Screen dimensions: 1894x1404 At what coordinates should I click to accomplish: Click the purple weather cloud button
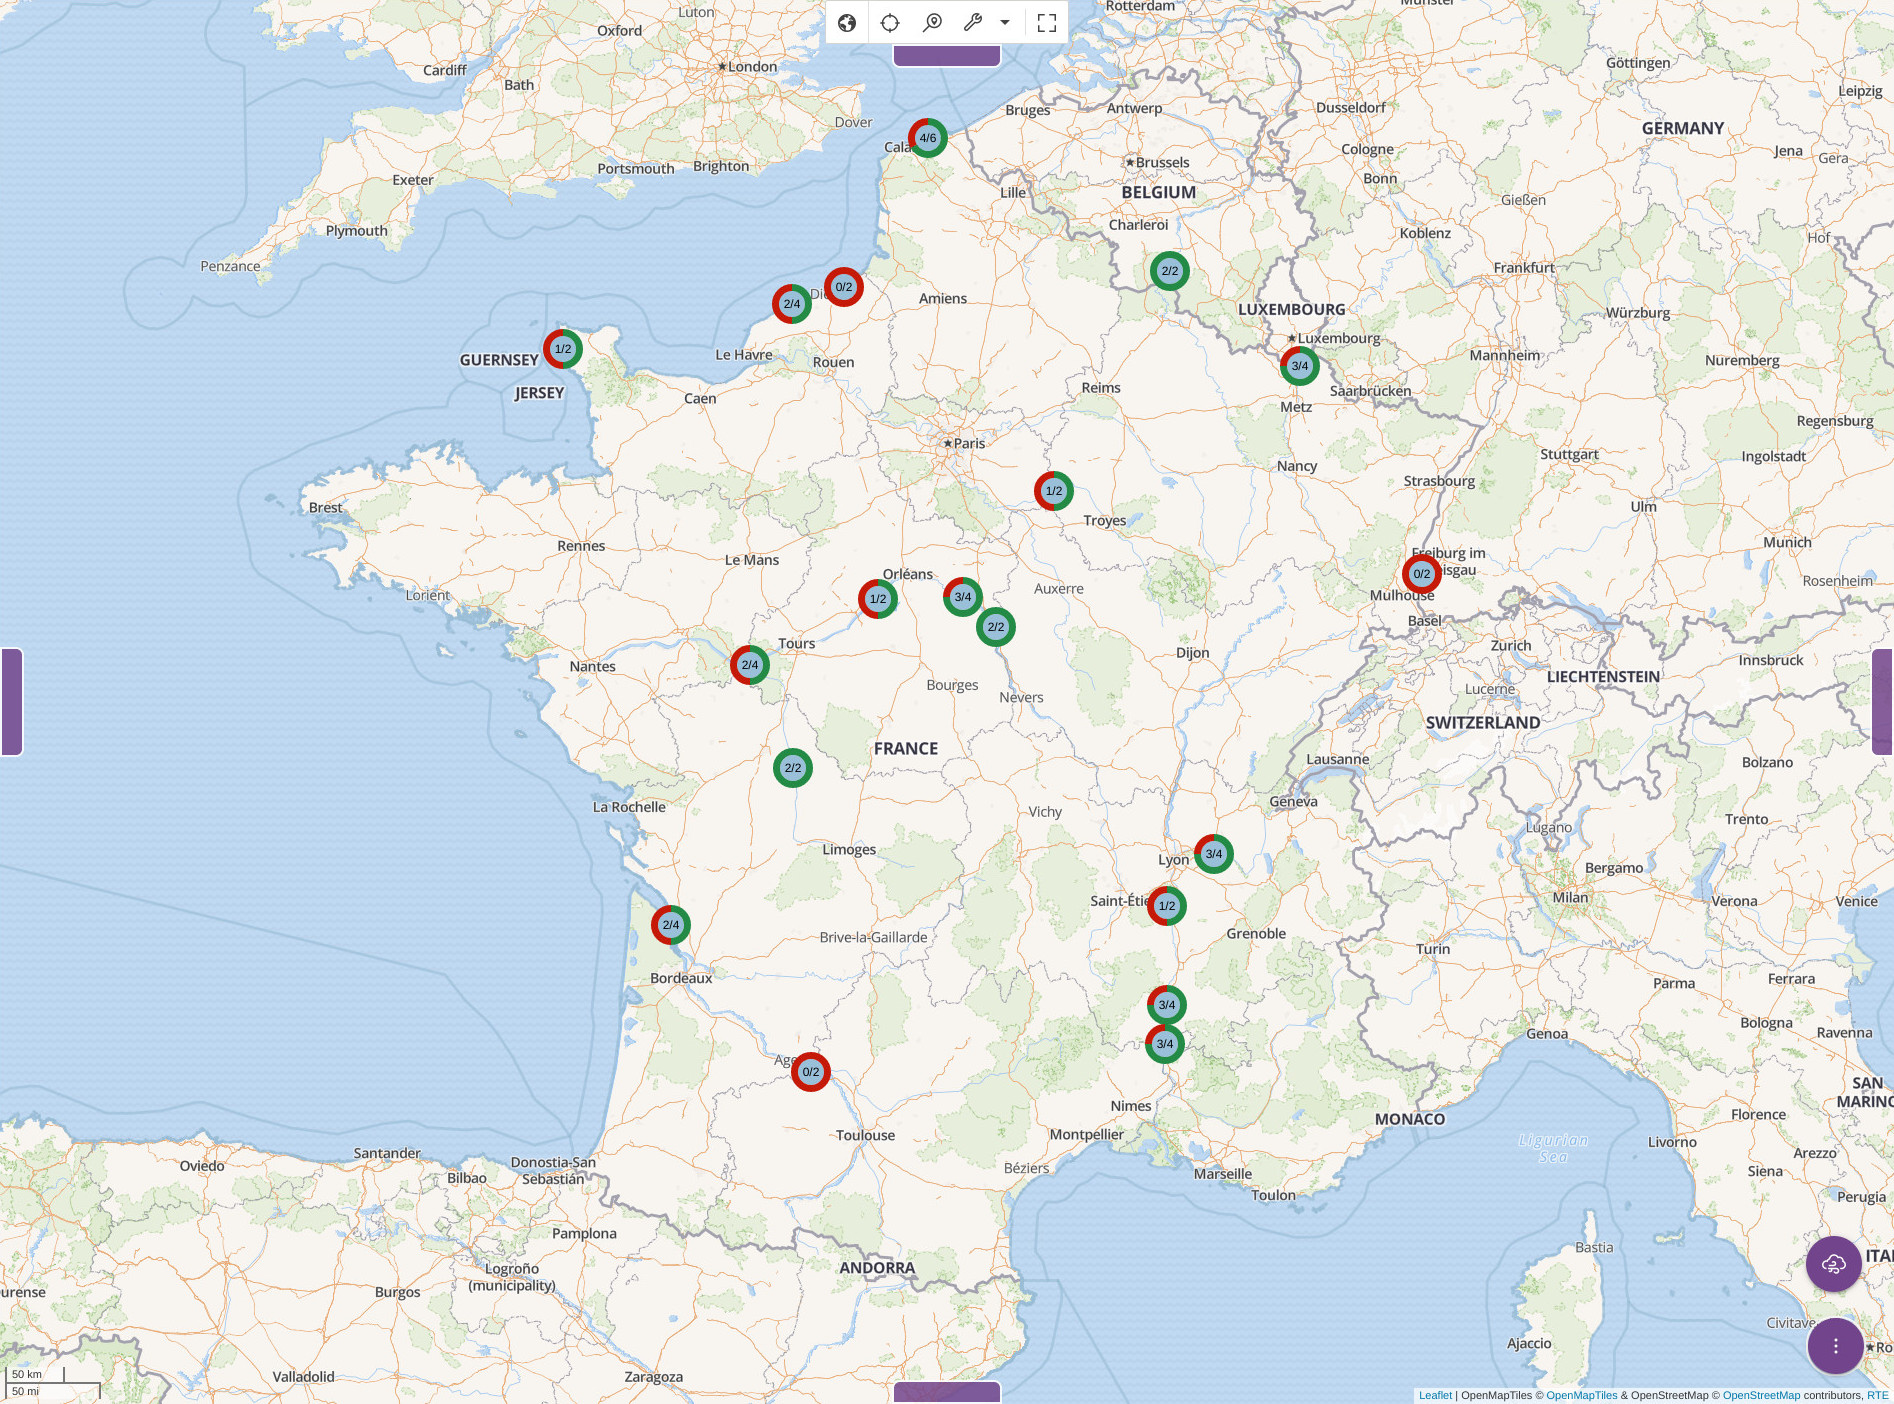point(1833,1264)
